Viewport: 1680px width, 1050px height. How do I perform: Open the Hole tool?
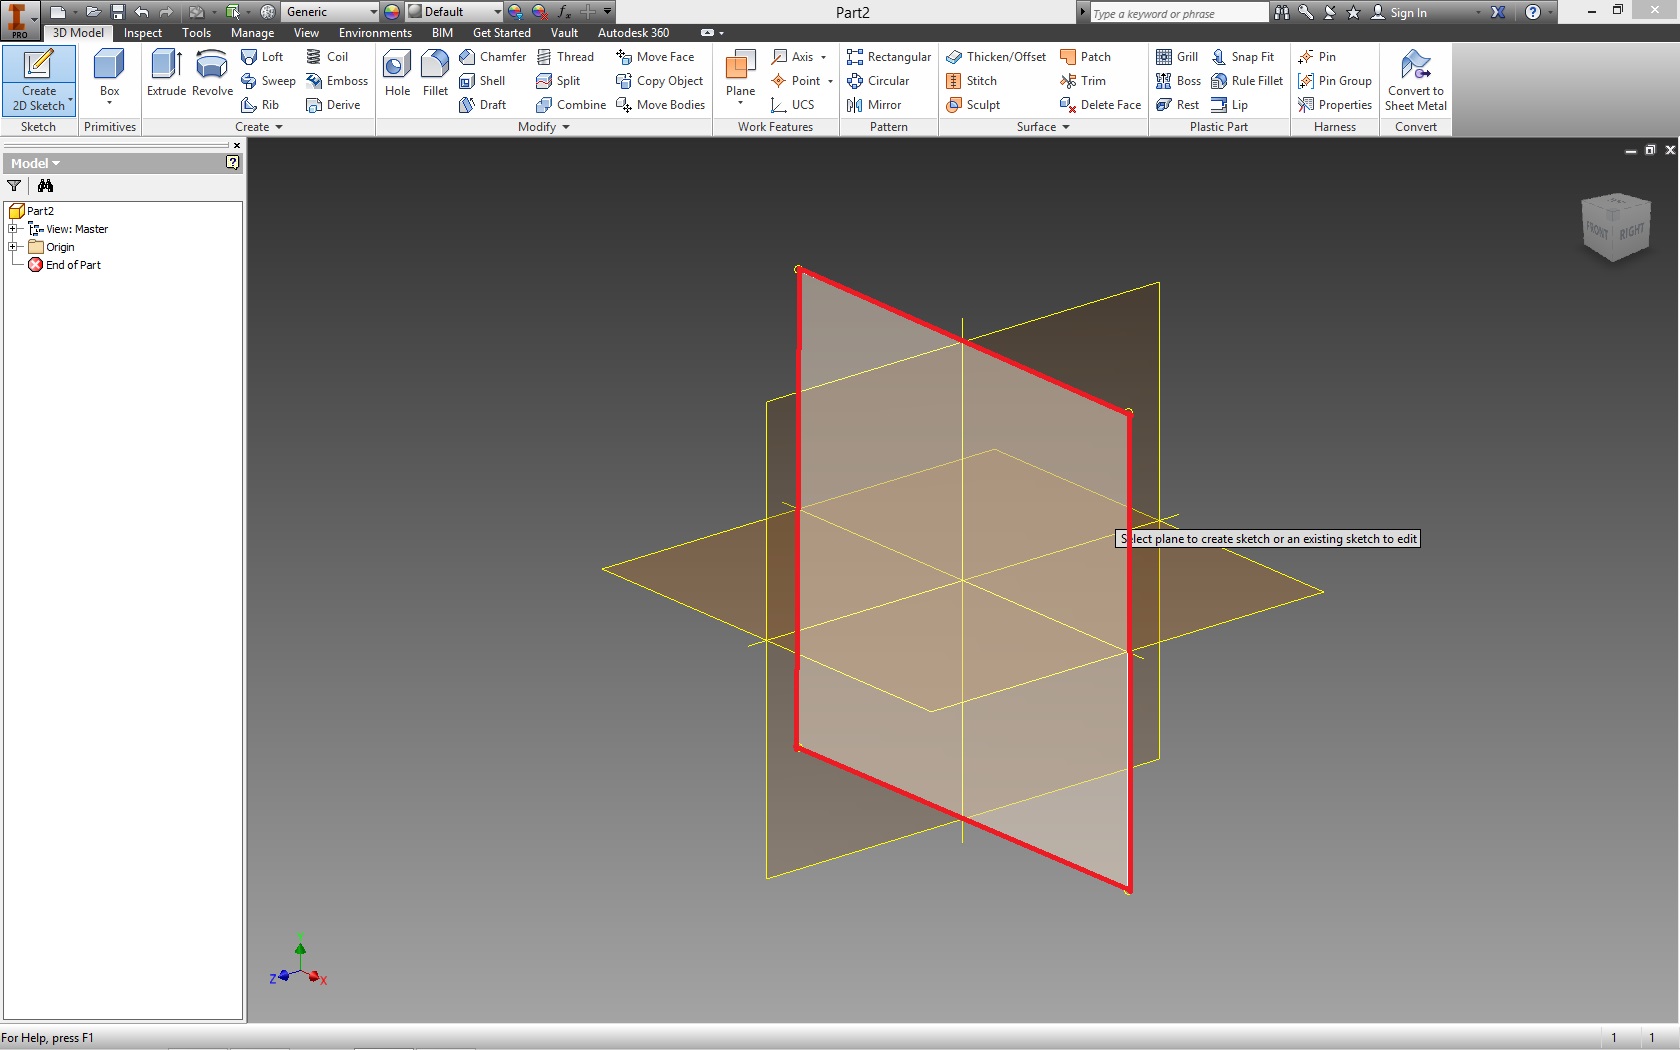[396, 75]
